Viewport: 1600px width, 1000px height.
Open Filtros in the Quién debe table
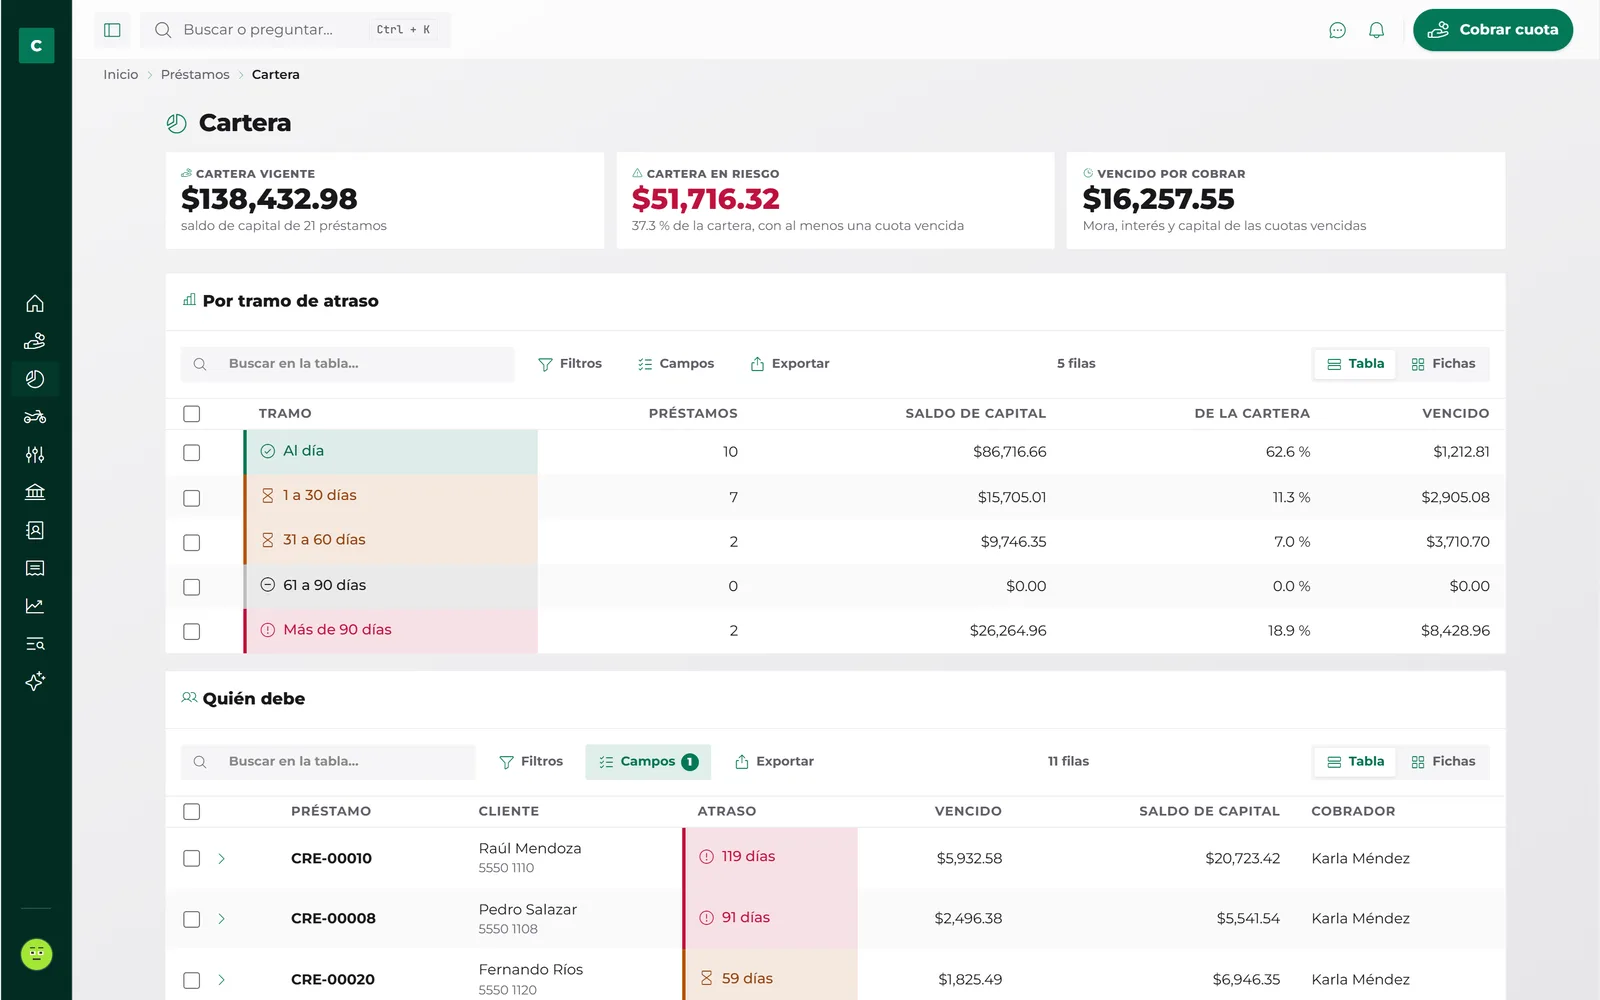pyautogui.click(x=531, y=762)
